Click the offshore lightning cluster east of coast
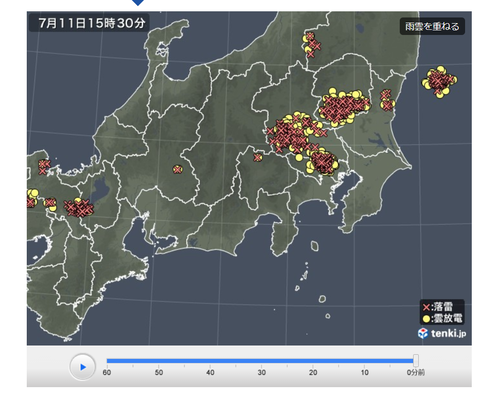The height and width of the screenshot is (400, 480). pos(439,81)
